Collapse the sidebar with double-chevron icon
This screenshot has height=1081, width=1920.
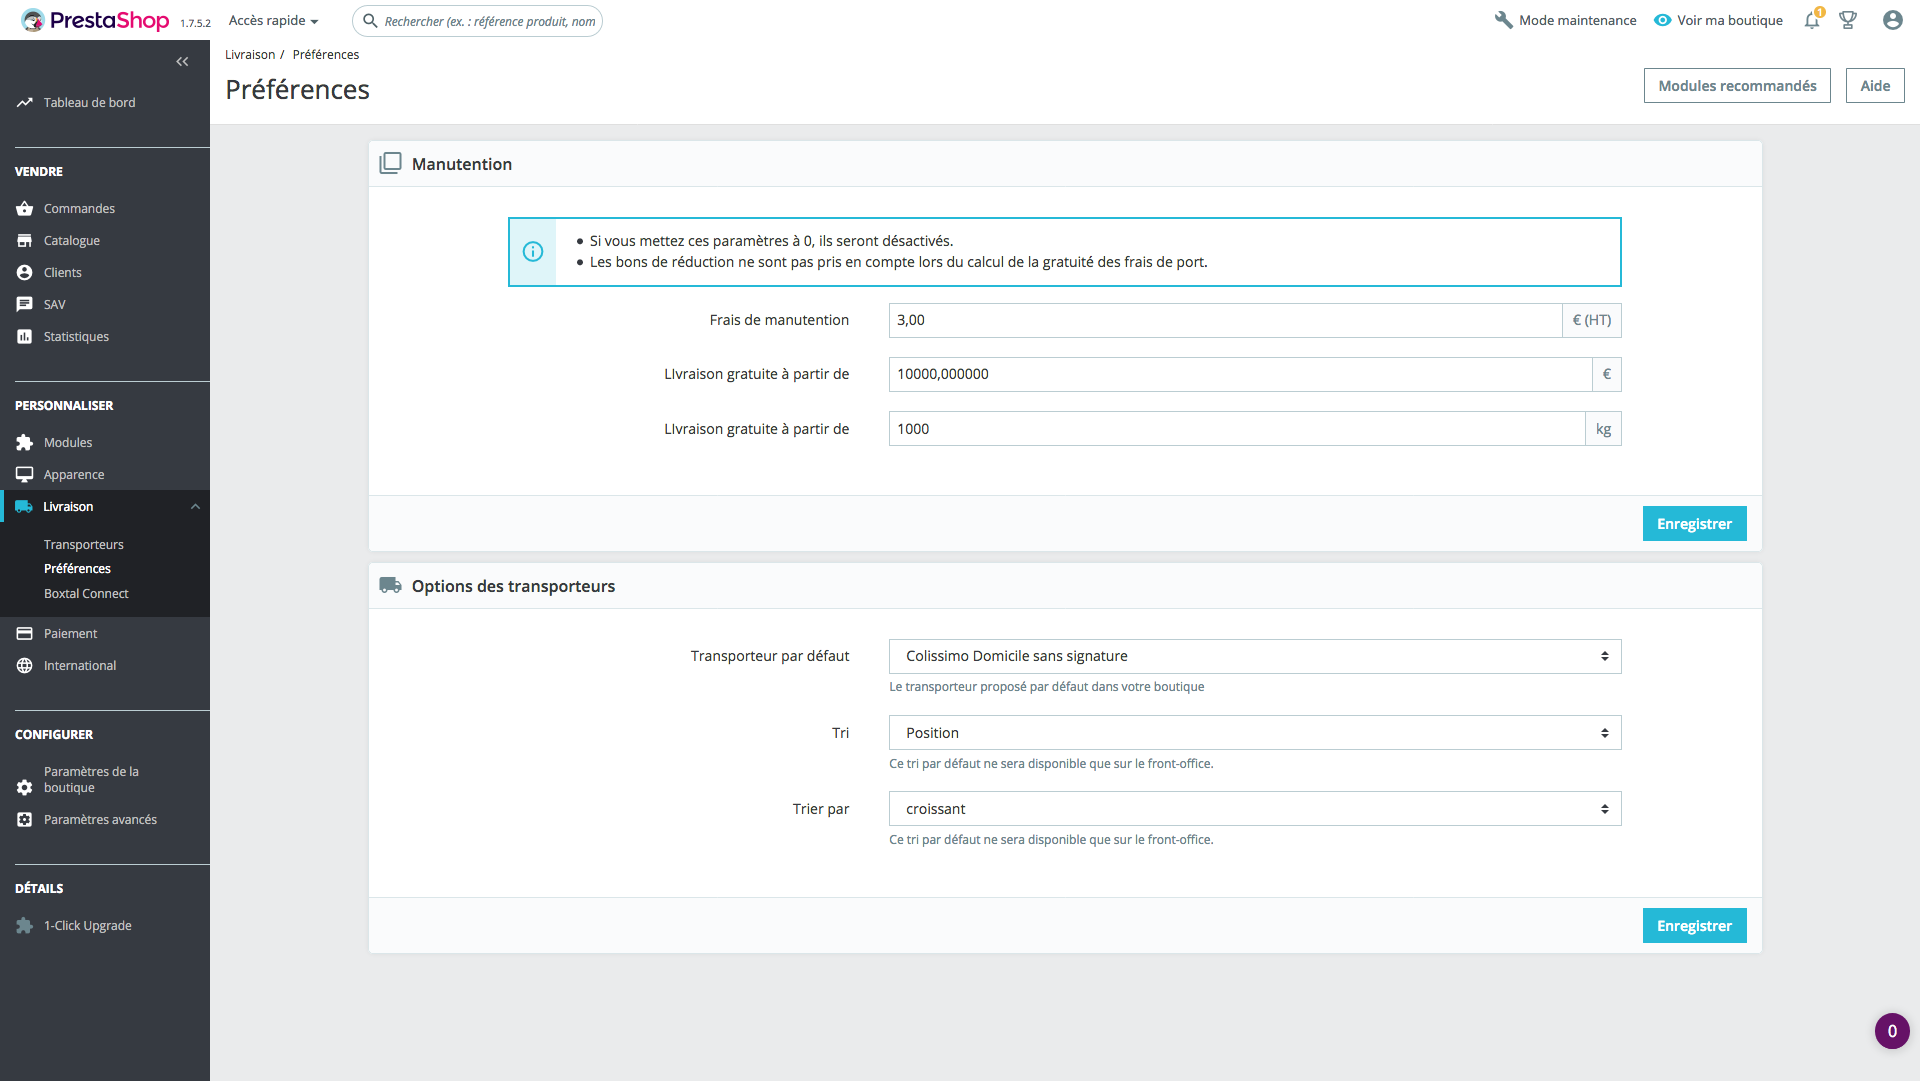tap(182, 62)
